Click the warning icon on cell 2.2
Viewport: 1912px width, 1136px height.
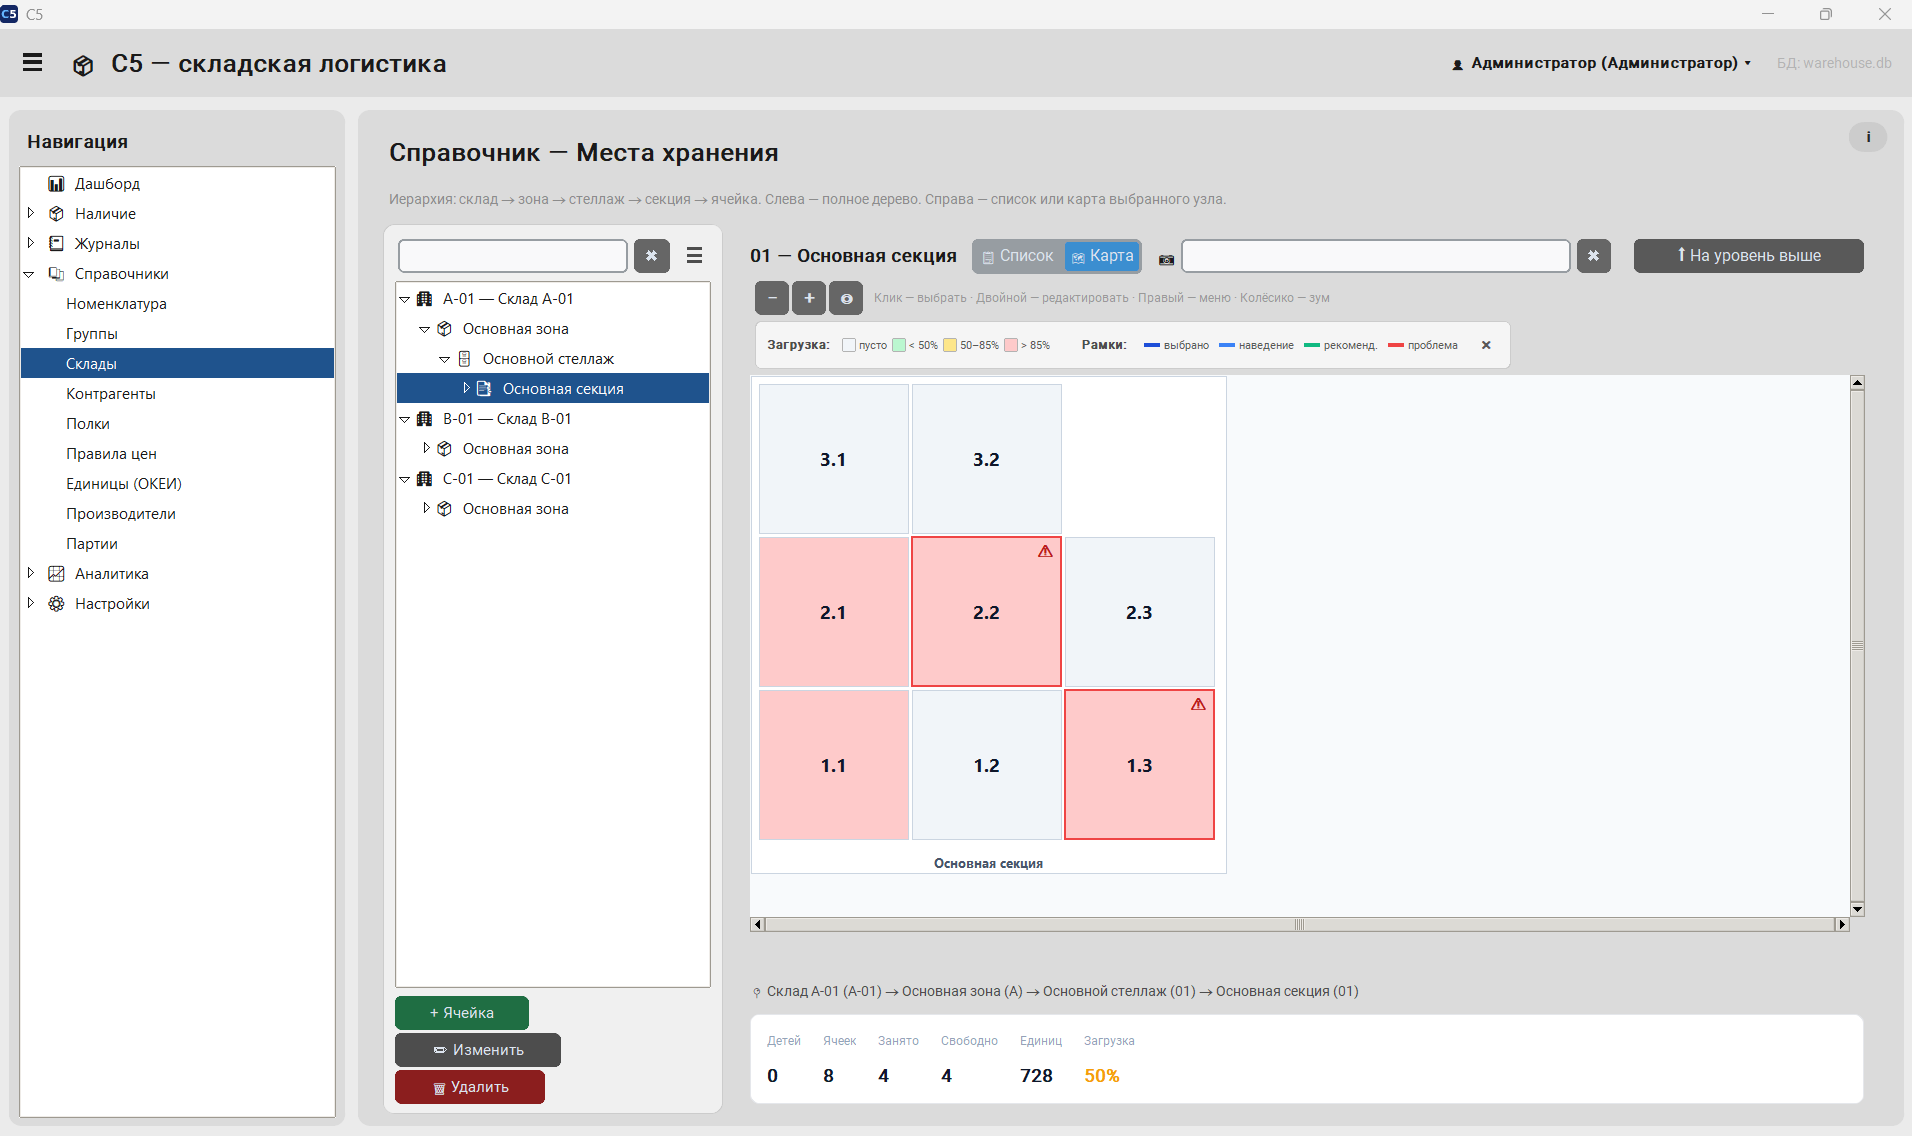[x=1045, y=551]
